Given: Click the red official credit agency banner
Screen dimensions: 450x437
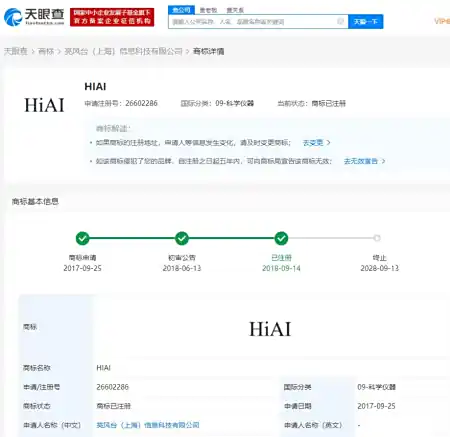Looking at the screenshot, I should click(x=112, y=17).
